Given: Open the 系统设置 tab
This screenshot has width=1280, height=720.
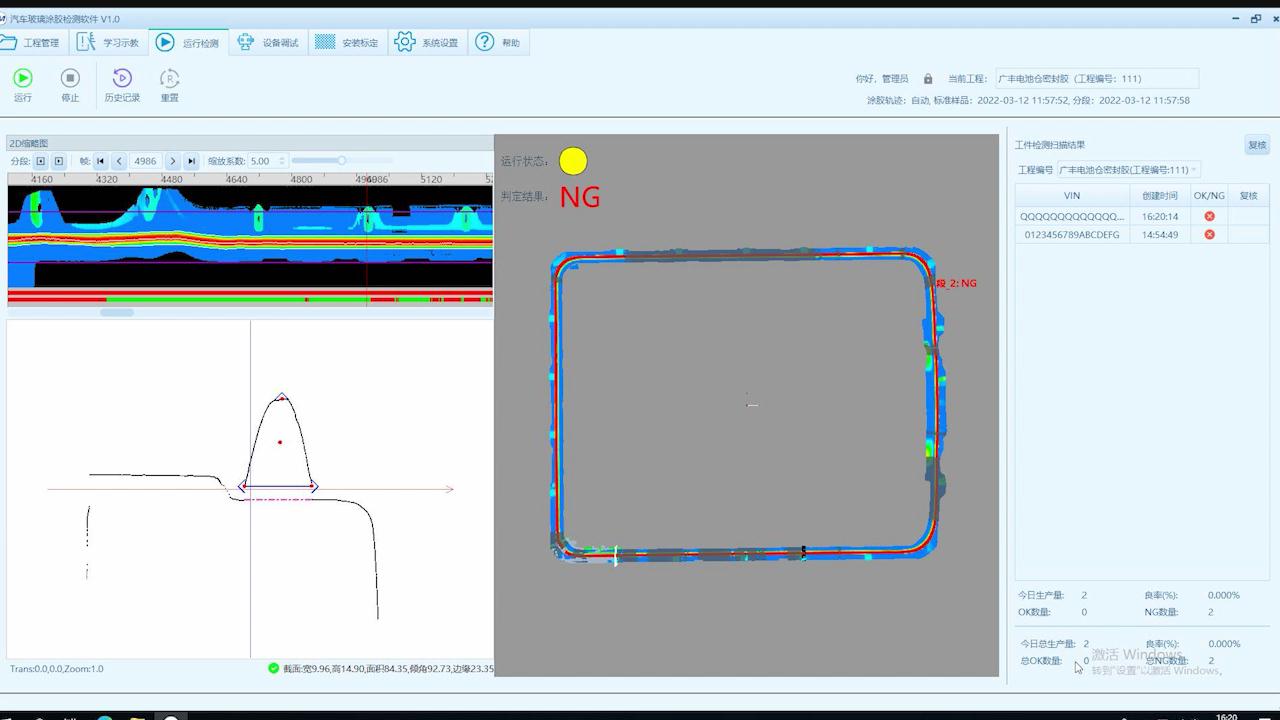Looking at the screenshot, I should pos(428,42).
